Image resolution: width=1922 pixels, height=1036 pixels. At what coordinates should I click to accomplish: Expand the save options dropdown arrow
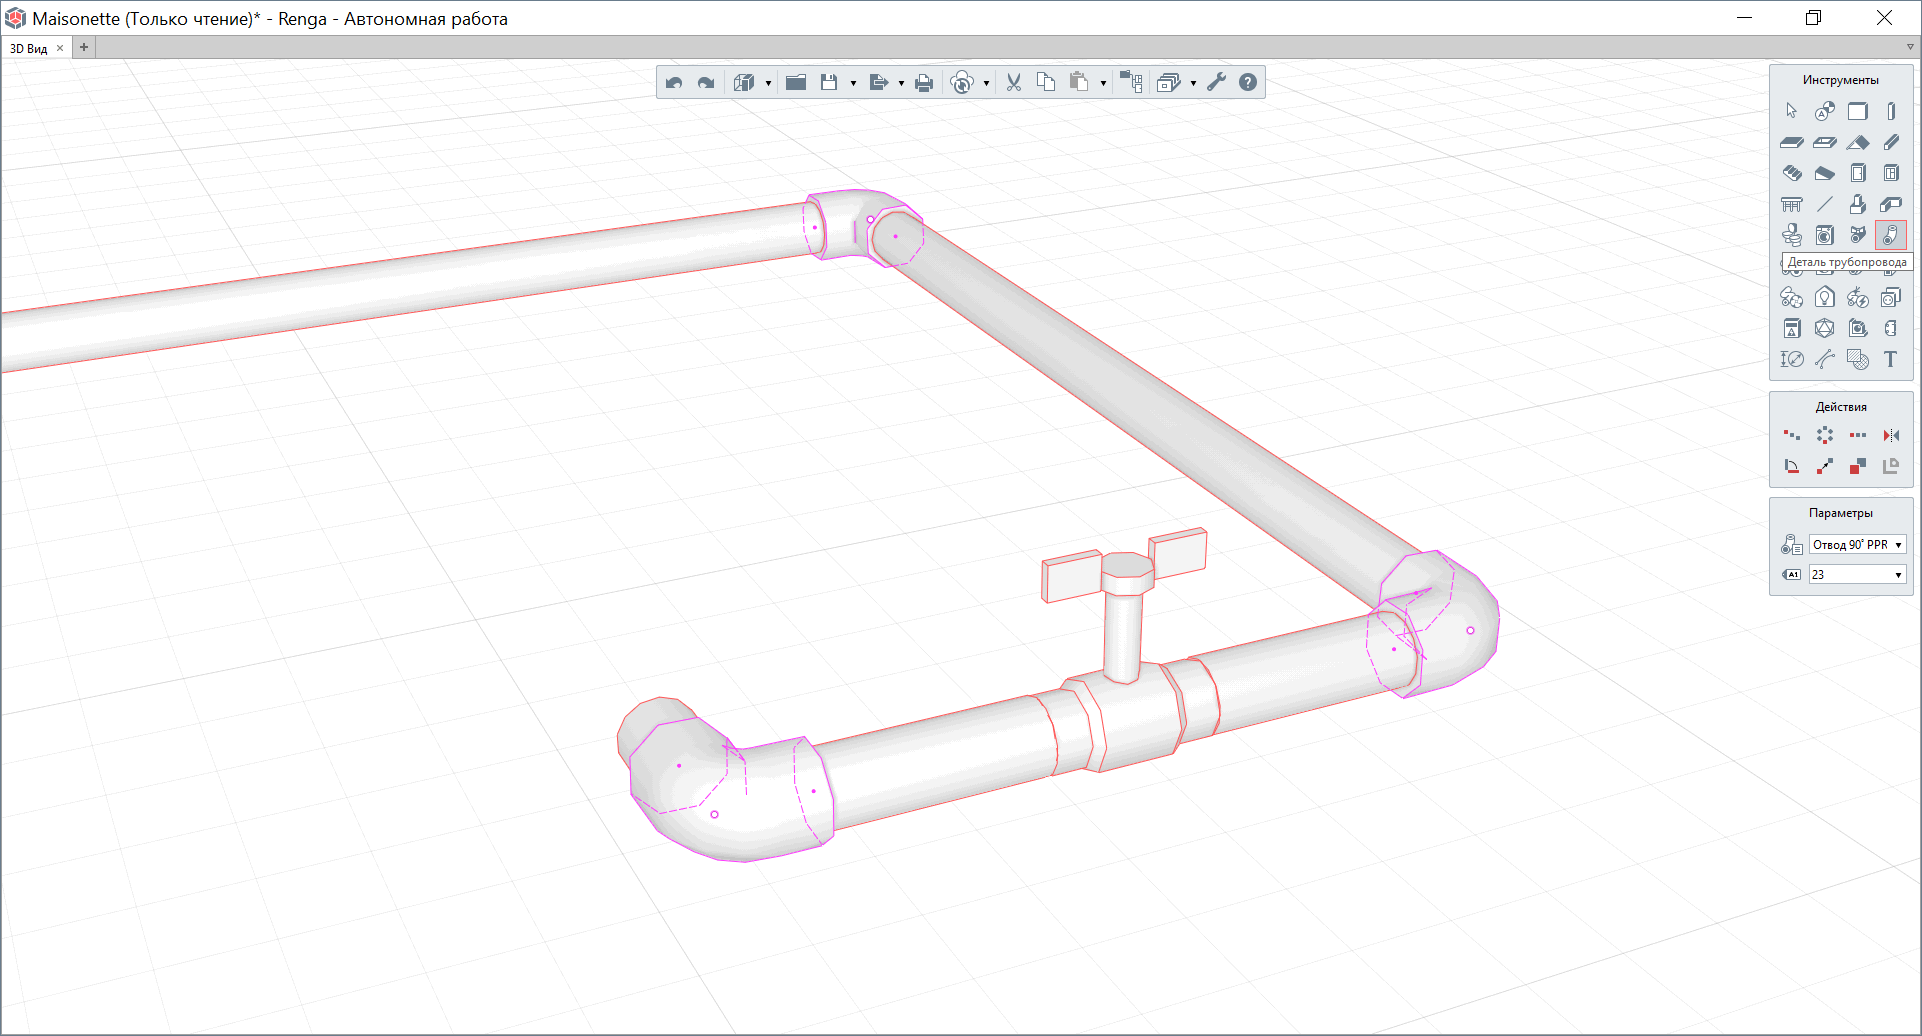[x=853, y=83]
